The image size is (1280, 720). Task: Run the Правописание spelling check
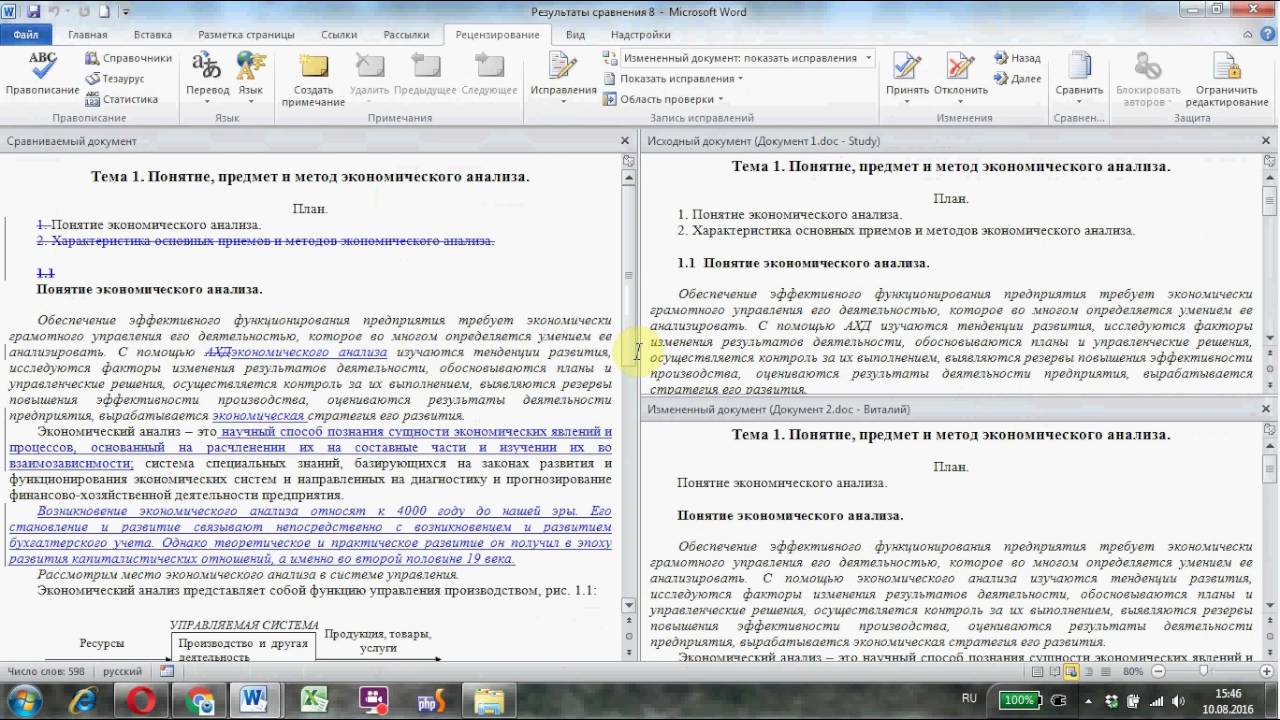42,74
